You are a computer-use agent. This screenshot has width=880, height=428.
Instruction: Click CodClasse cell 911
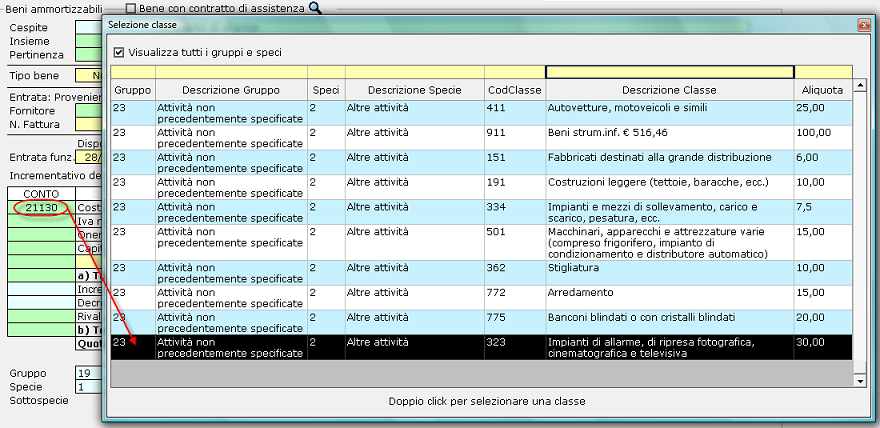[515, 137]
